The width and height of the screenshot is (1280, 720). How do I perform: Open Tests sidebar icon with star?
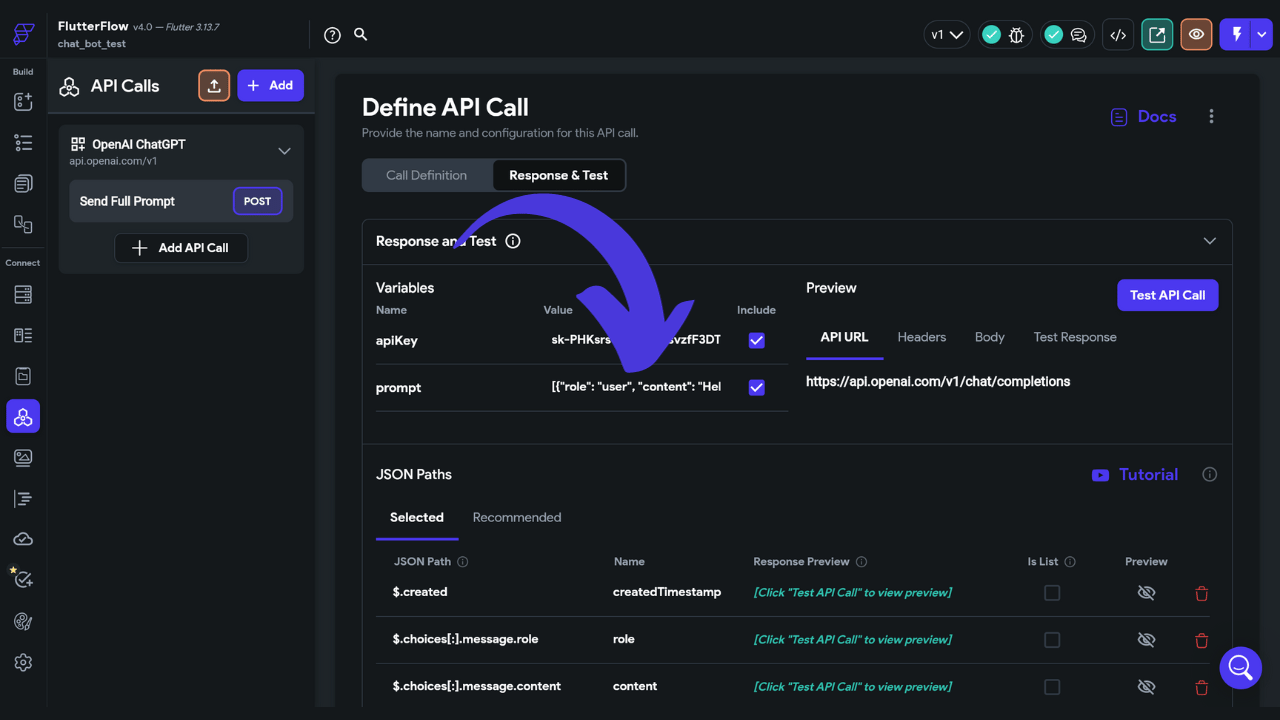point(23,580)
